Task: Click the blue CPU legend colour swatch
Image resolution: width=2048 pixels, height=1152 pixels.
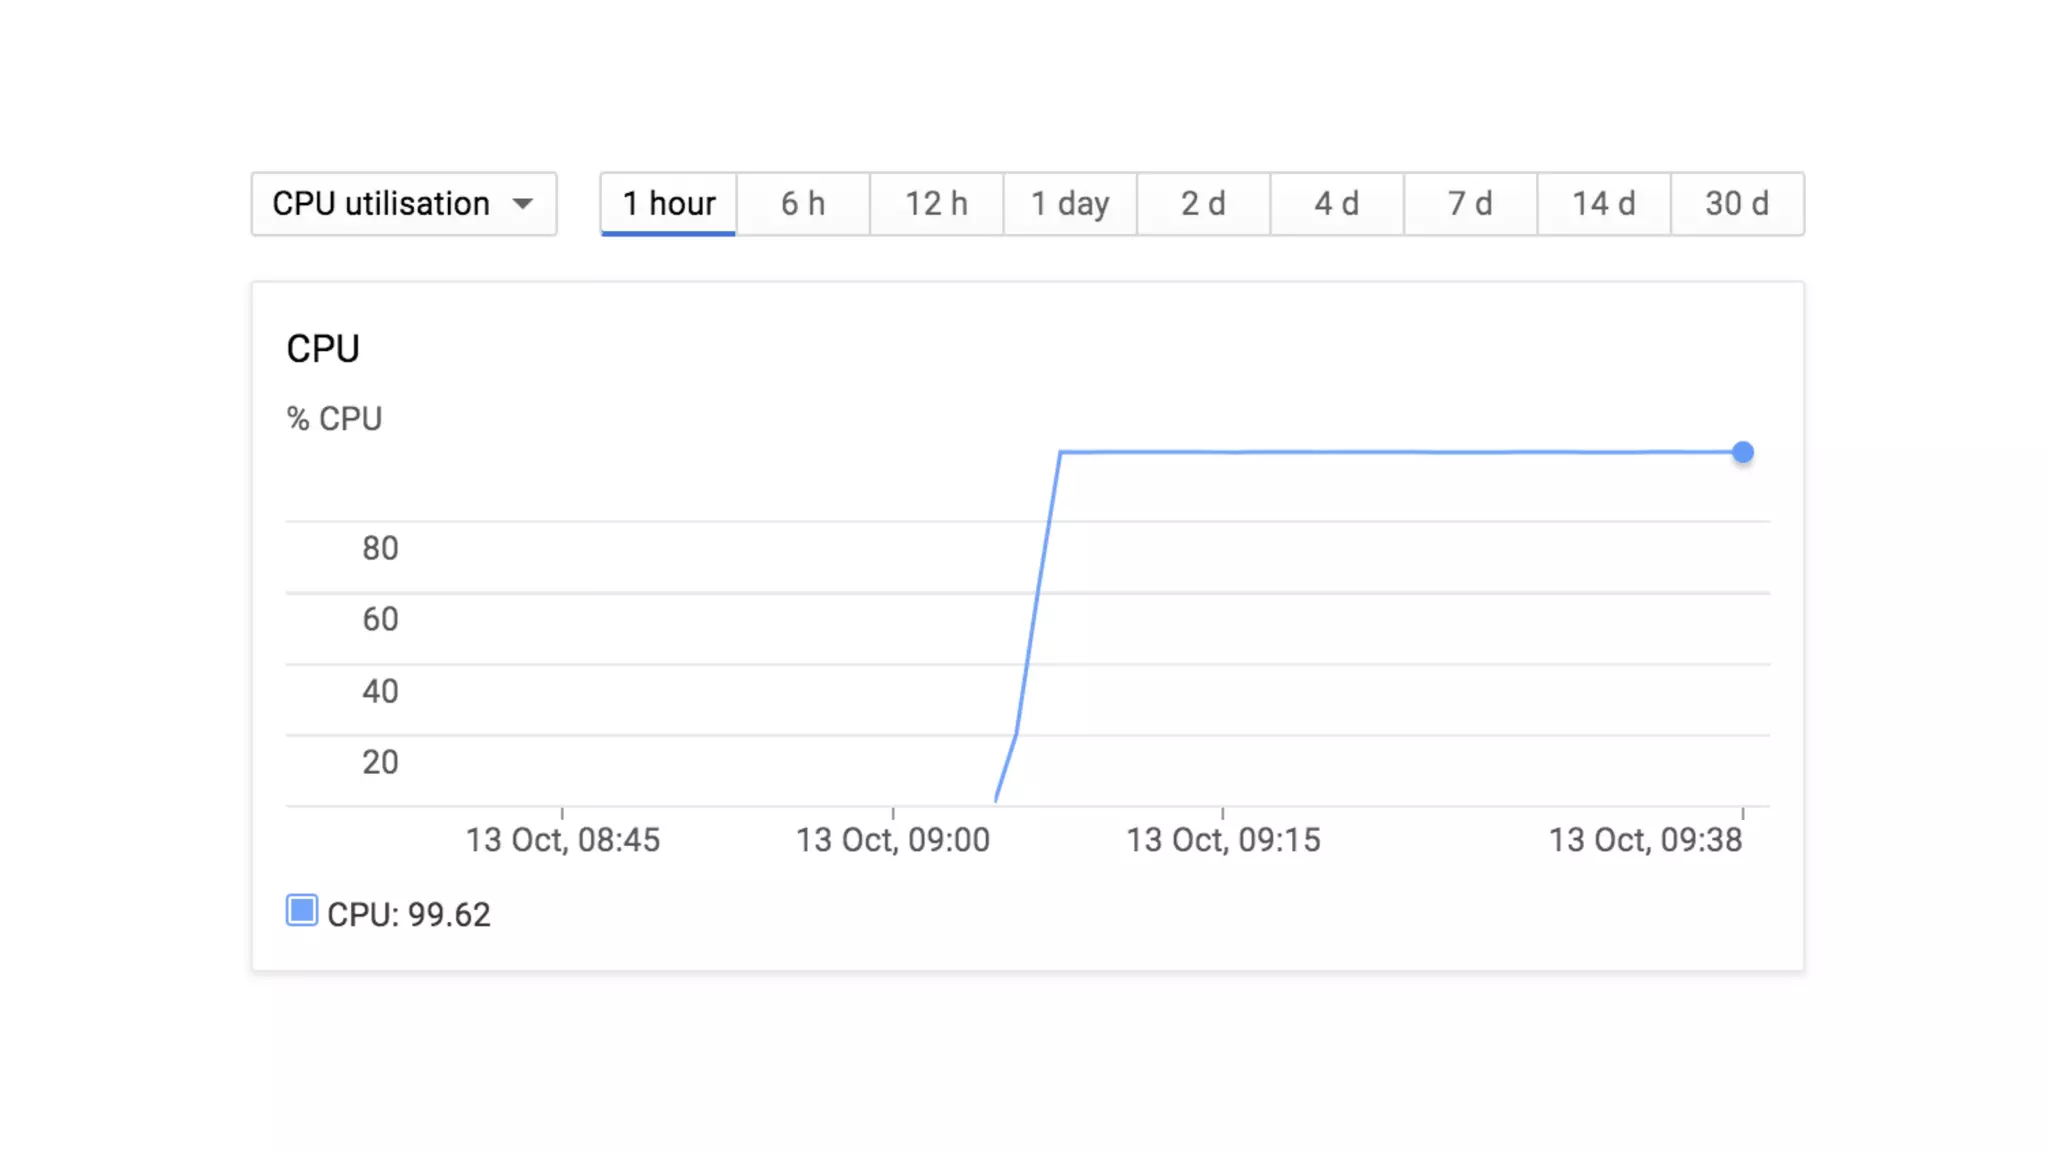Action: coord(302,911)
